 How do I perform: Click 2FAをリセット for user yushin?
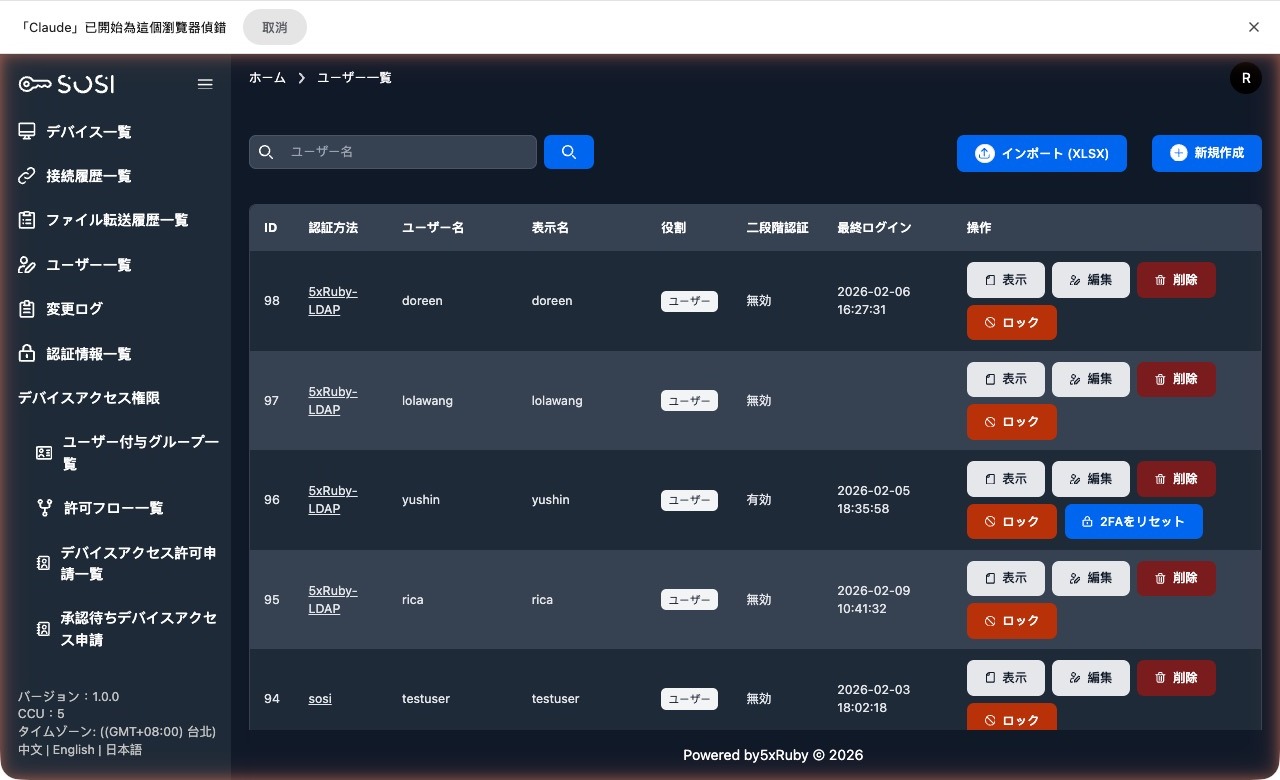tap(1133, 522)
